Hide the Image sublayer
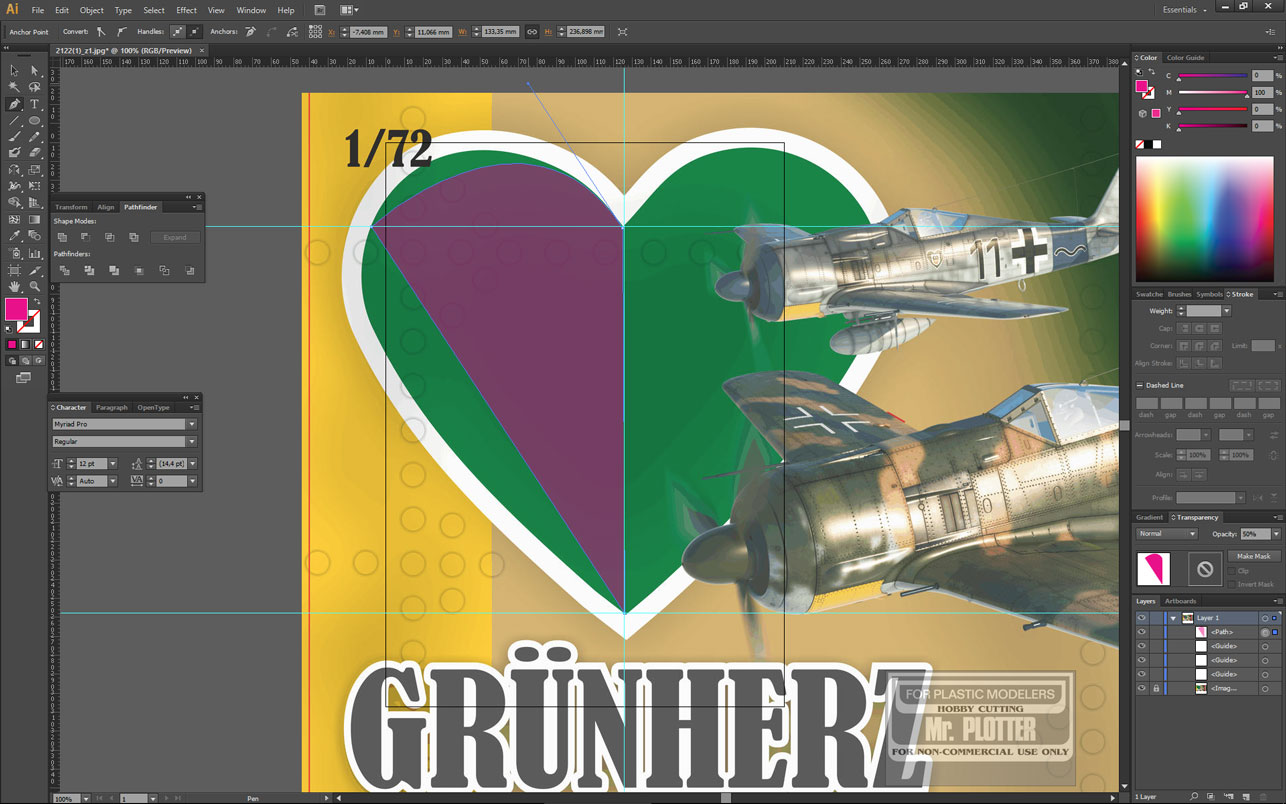Viewport: 1286px width, 804px height. coord(1141,688)
